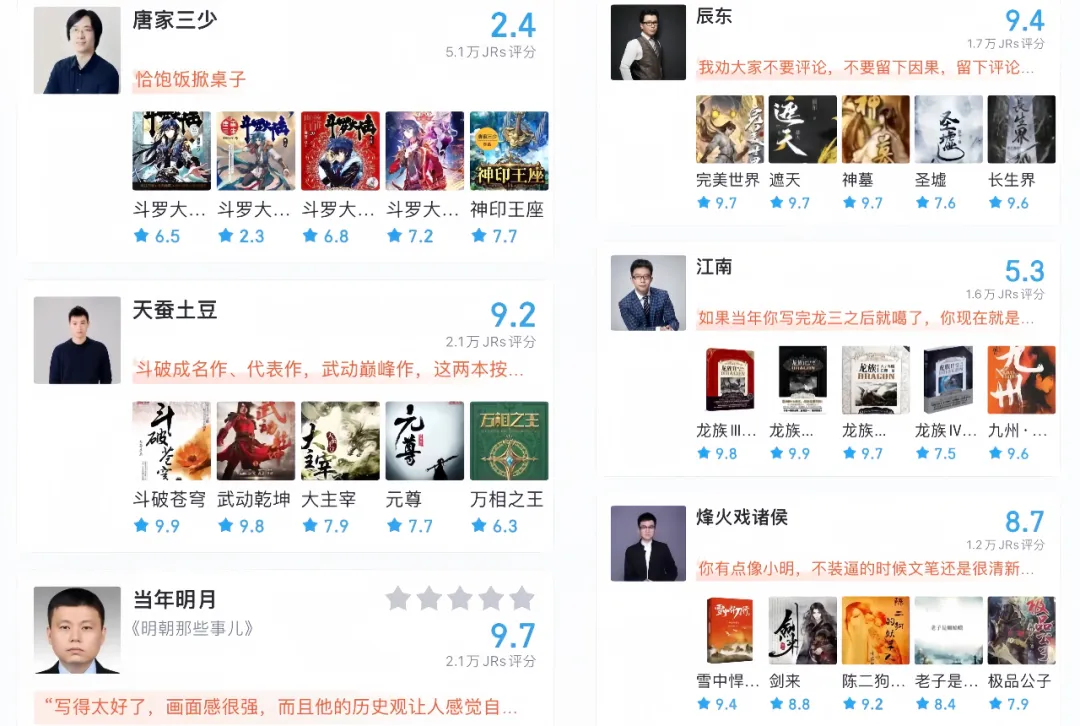
Task: Tap the 万相之王 green cover
Action: point(509,441)
